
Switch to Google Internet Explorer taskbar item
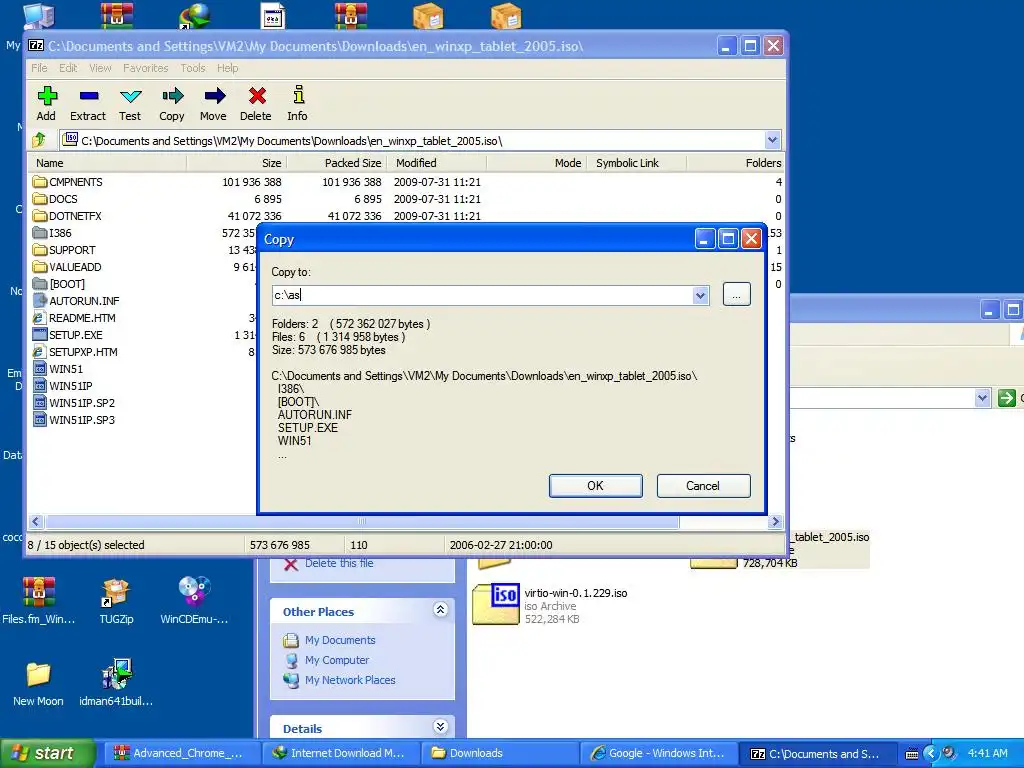pyautogui.click(x=658, y=754)
